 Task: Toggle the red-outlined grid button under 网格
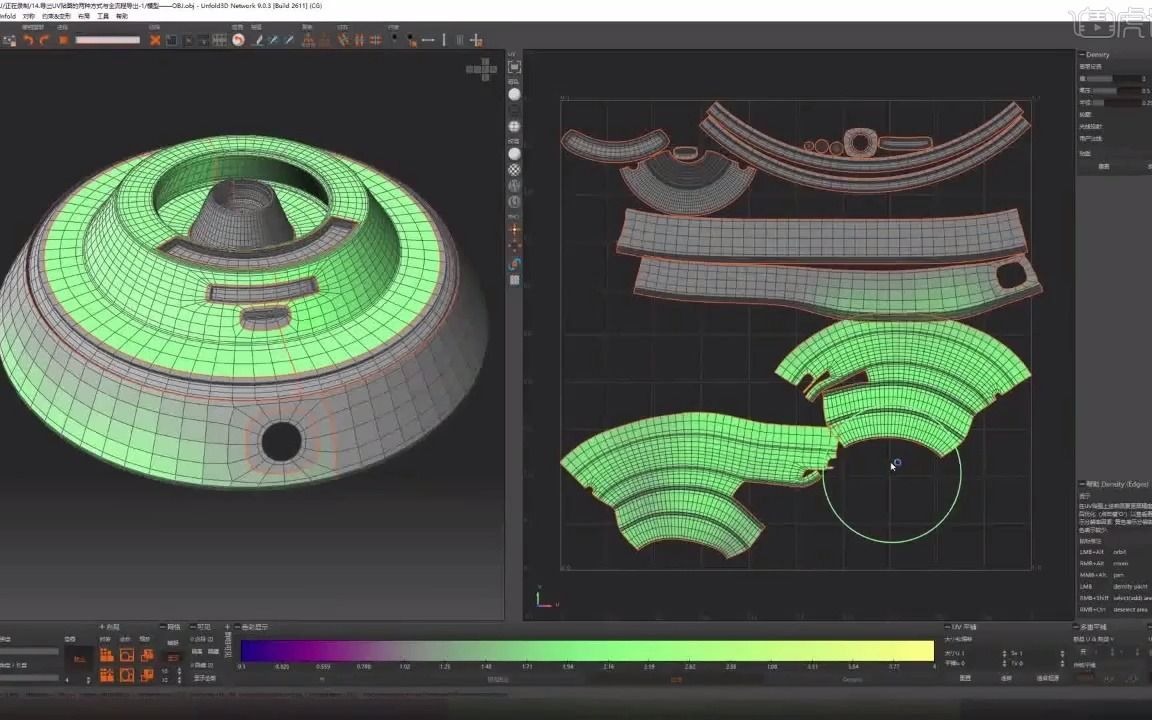pos(173,657)
